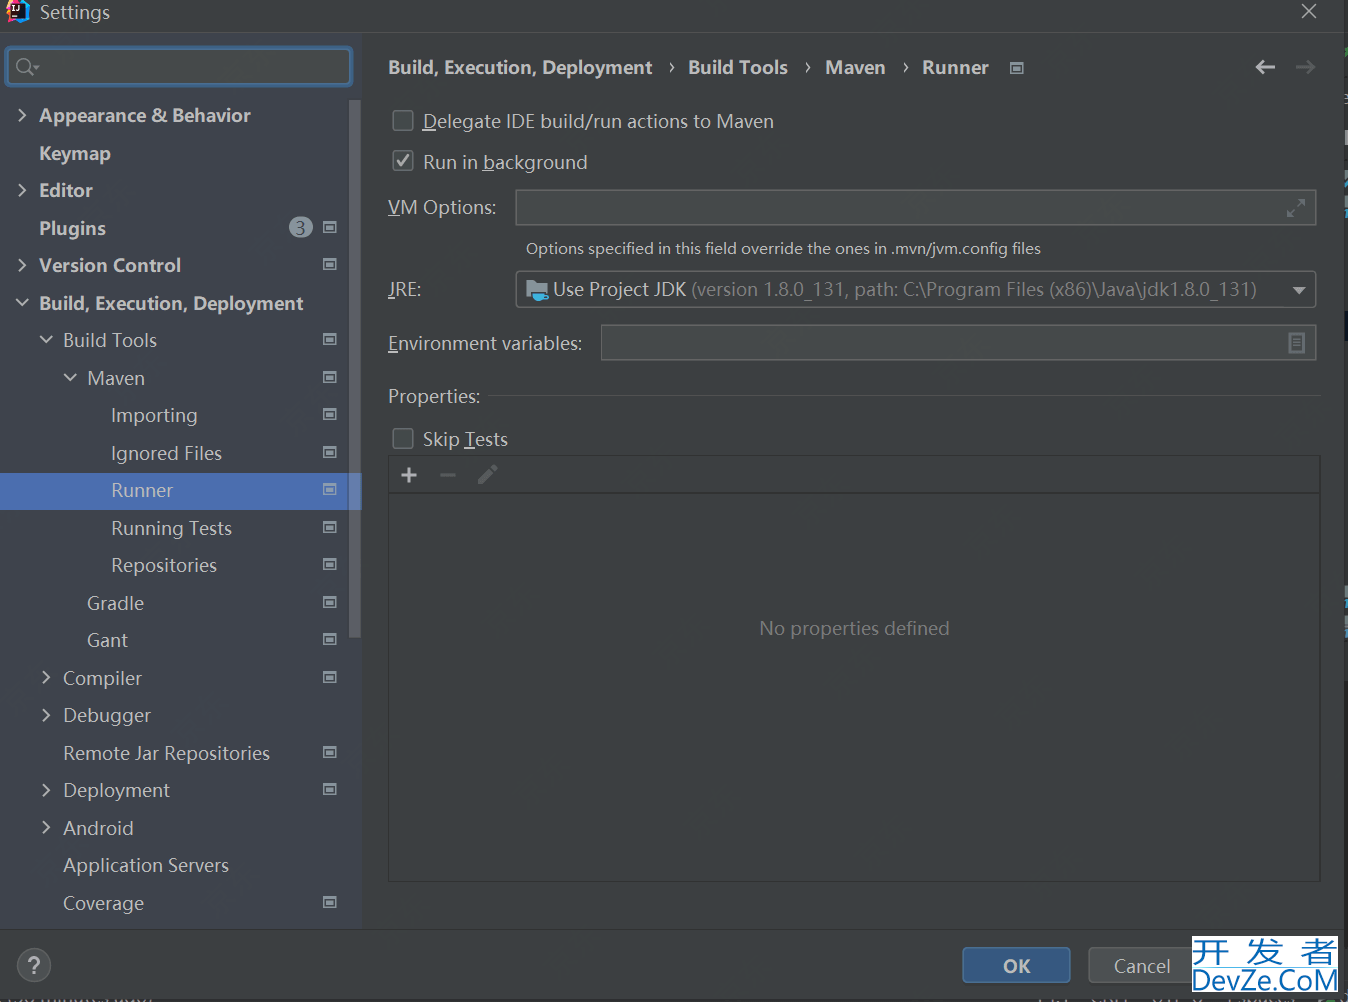Click project settings icon on Deployment row
Image resolution: width=1348 pixels, height=1002 pixels.
click(x=330, y=790)
